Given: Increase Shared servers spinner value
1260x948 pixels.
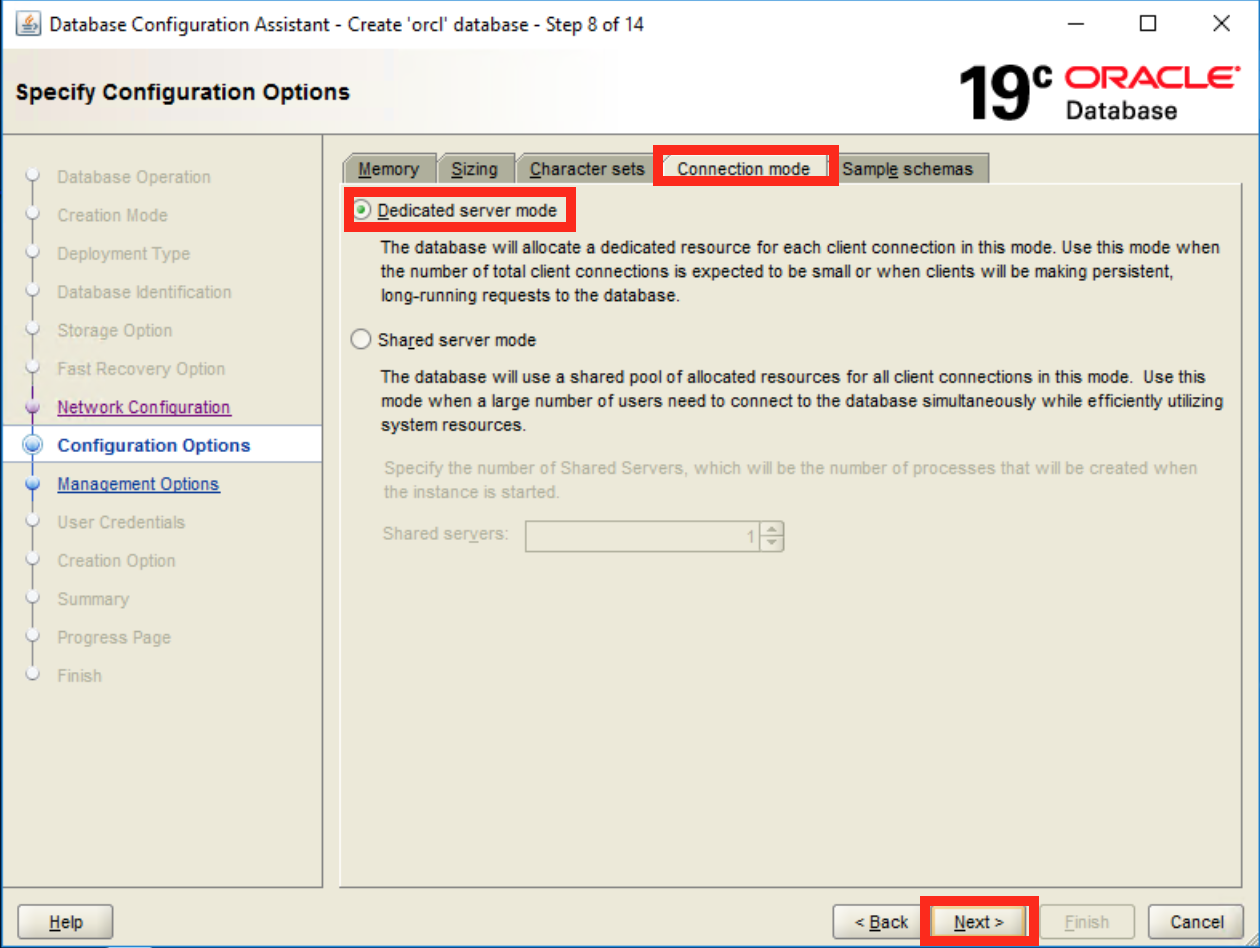Looking at the screenshot, I should point(771,529).
